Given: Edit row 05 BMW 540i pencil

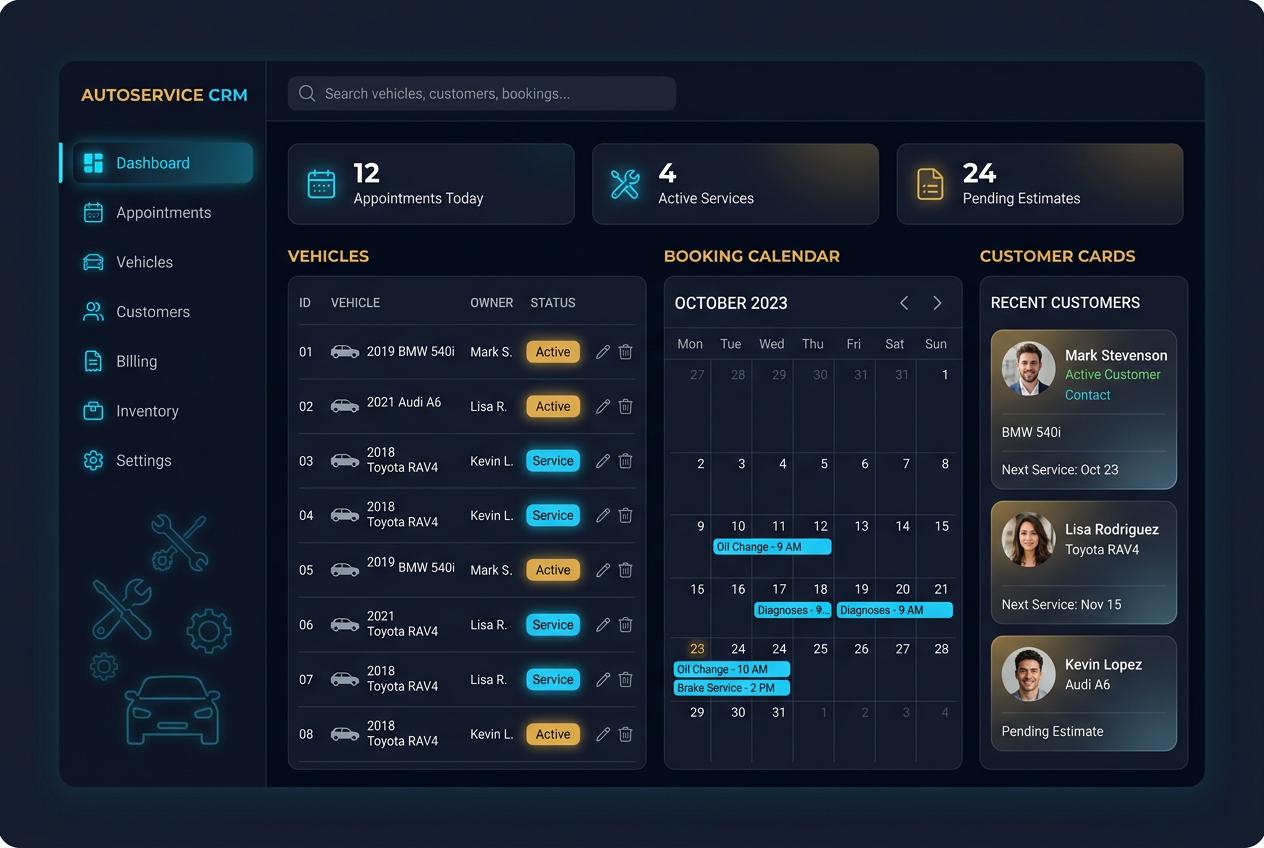Looking at the screenshot, I should tap(603, 570).
